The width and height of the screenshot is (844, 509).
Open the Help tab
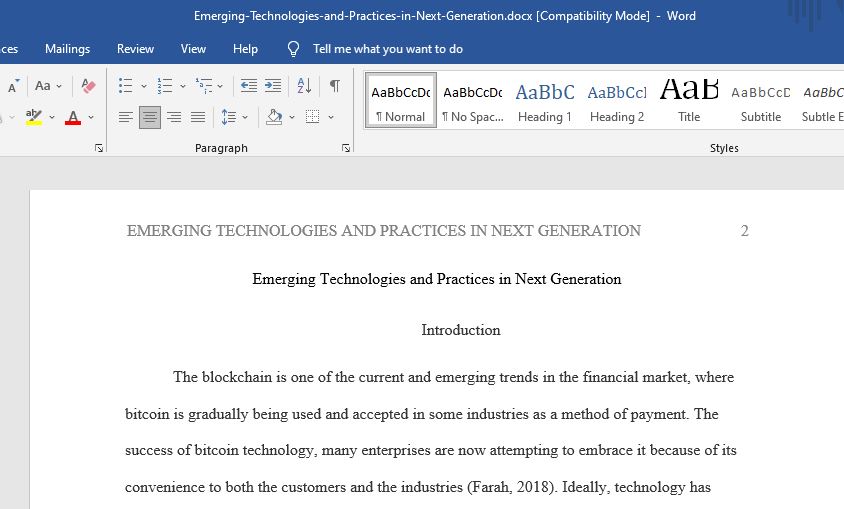(245, 49)
